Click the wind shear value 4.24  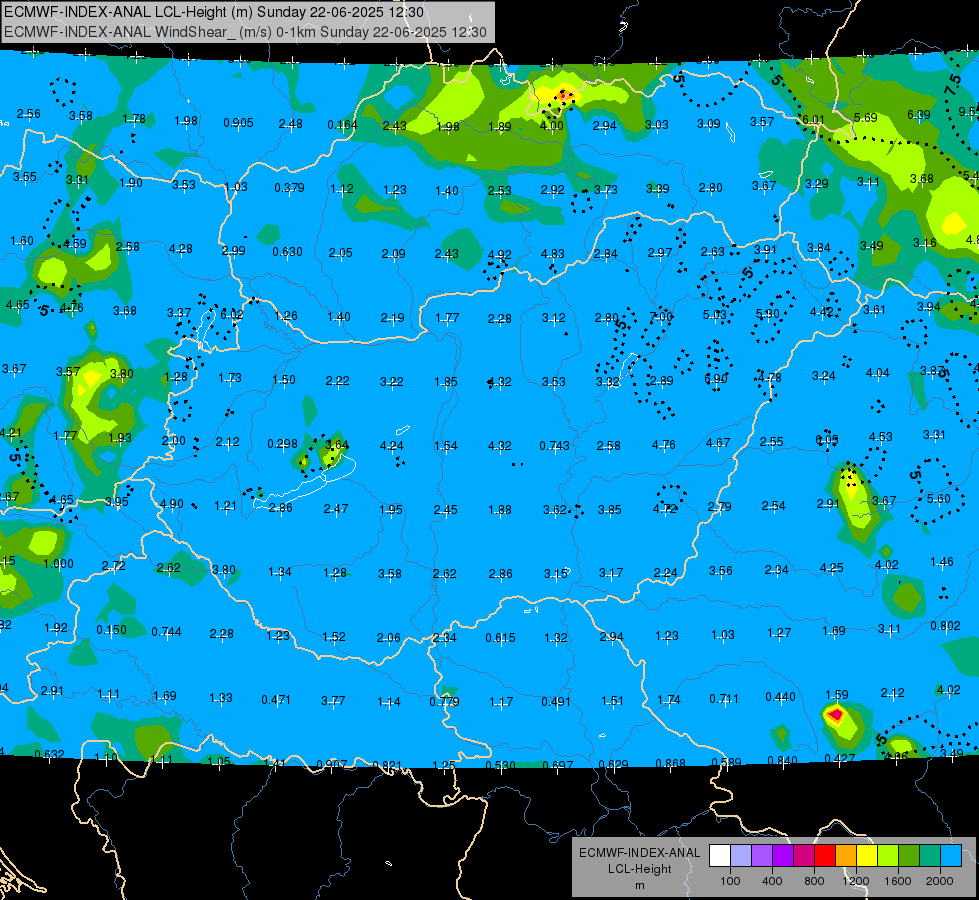coord(391,446)
